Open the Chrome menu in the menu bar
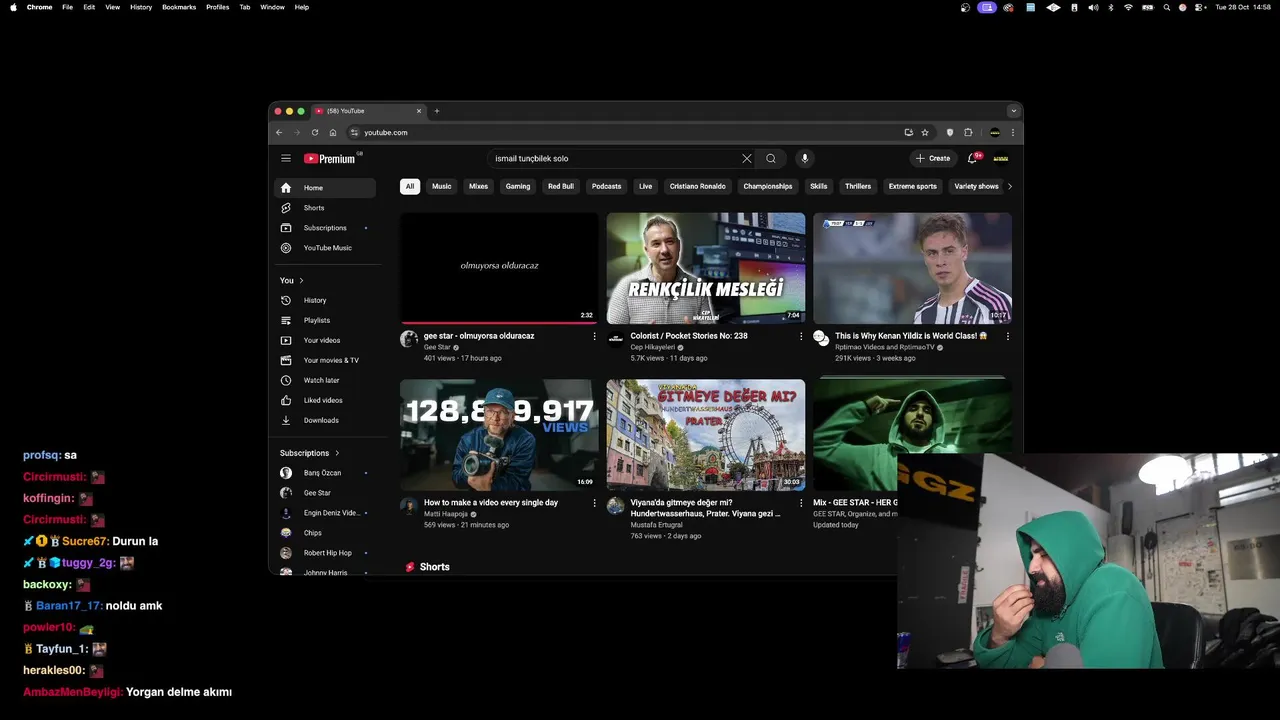Image resolution: width=1280 pixels, height=720 pixels. (40, 7)
